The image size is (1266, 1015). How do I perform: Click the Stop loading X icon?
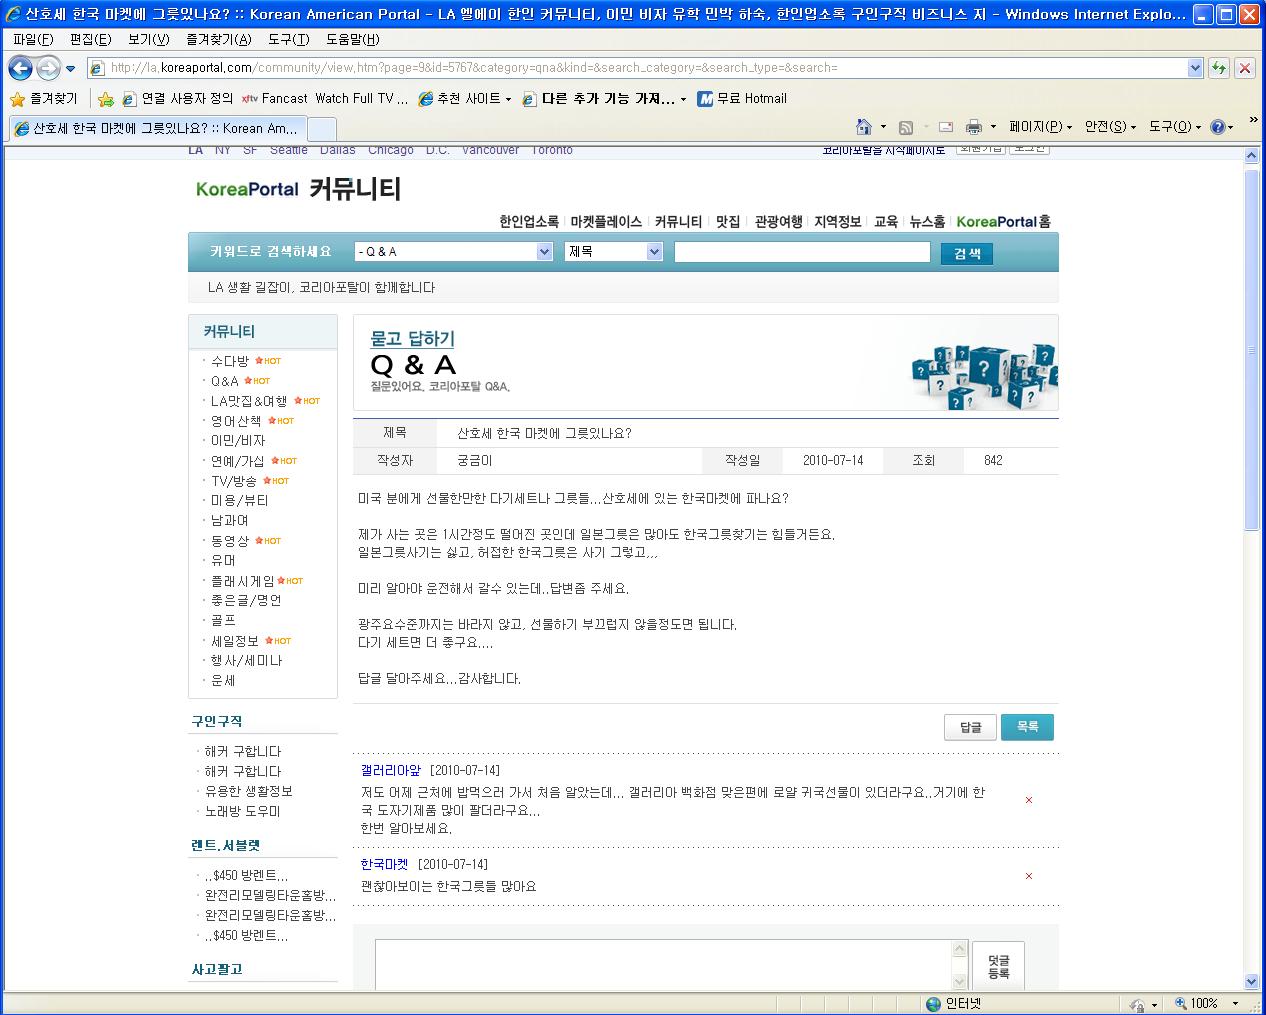(x=1245, y=68)
